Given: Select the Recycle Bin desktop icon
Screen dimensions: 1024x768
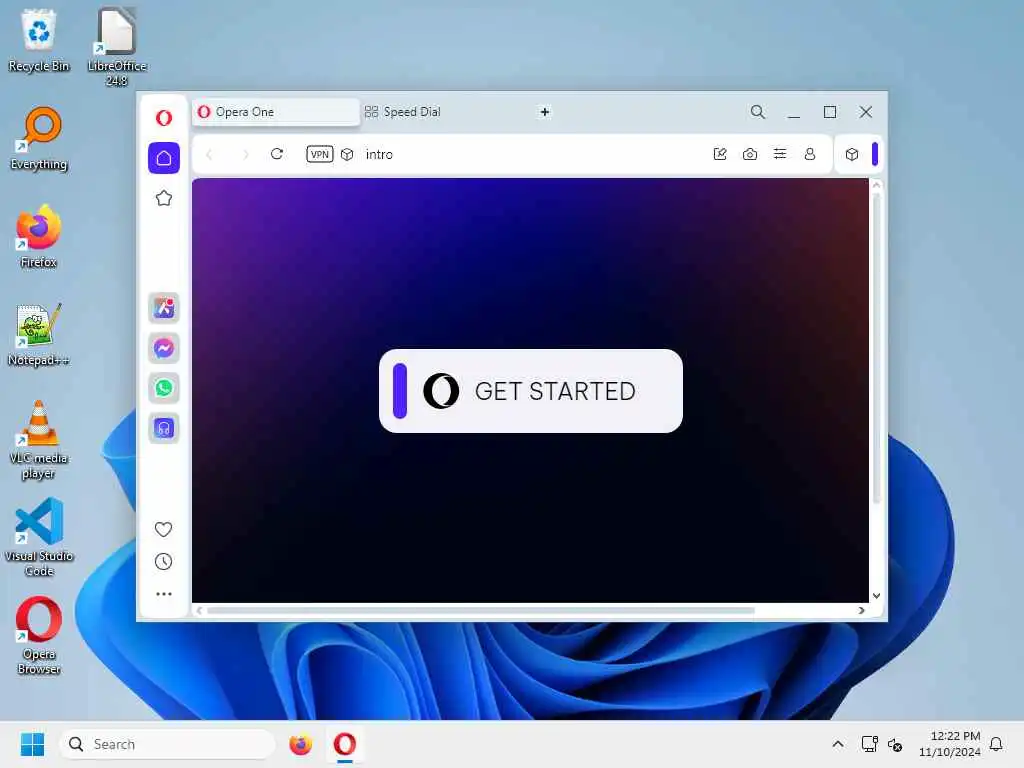Looking at the screenshot, I should click(39, 40).
